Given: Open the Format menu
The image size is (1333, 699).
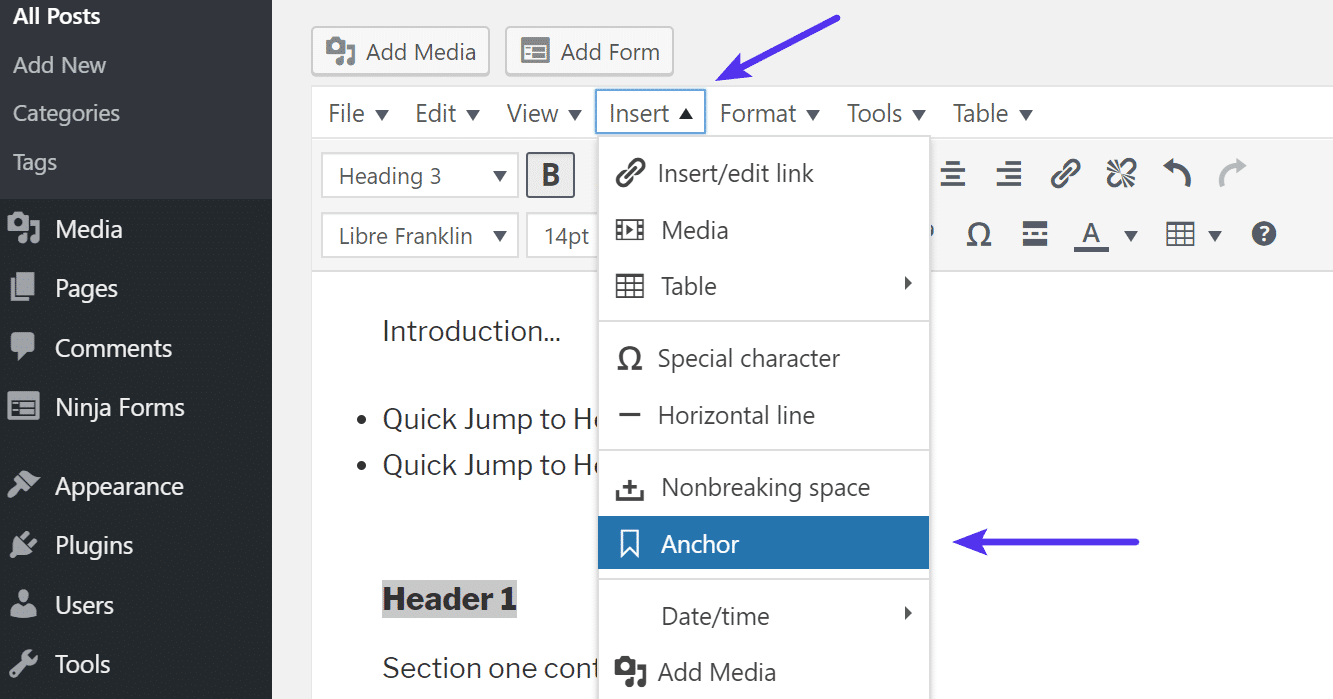Looking at the screenshot, I should click(769, 114).
